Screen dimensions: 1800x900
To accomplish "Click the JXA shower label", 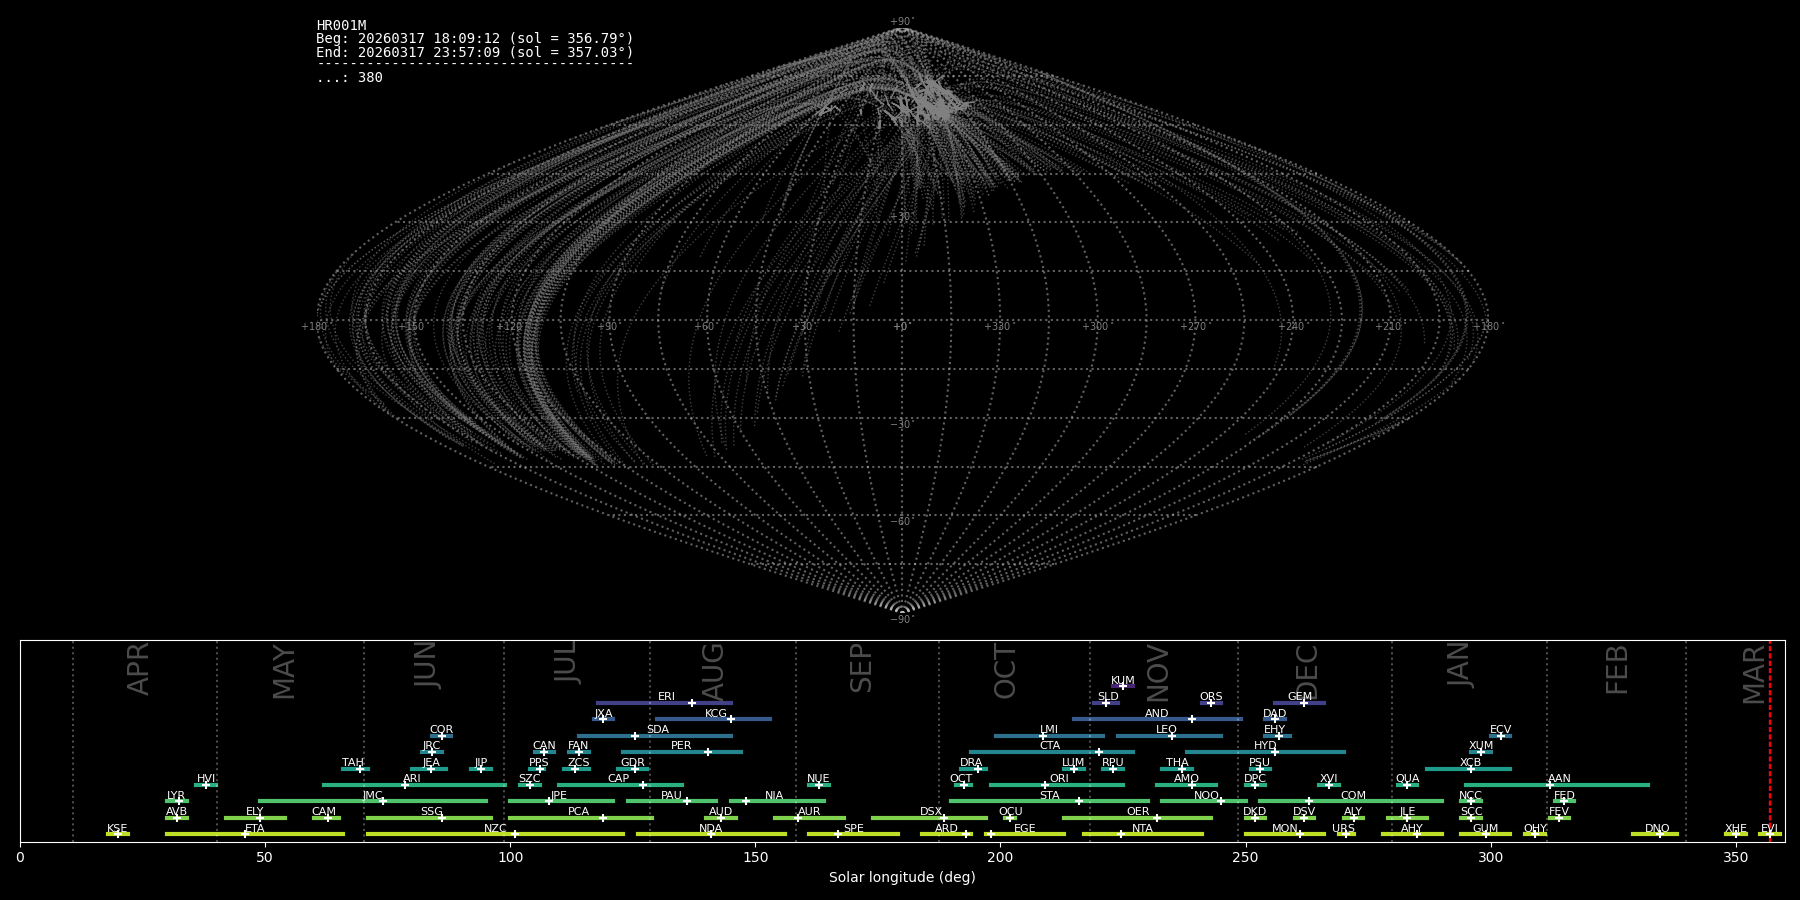I will 603,714.
